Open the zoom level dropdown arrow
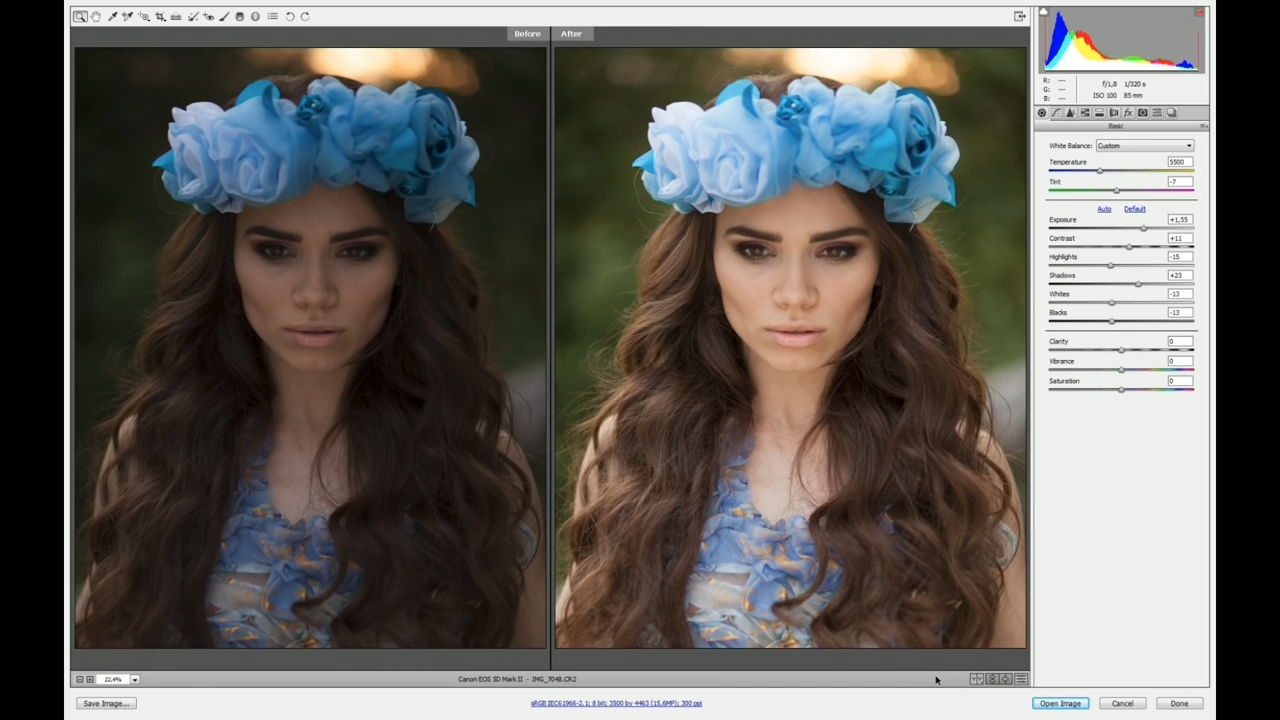The width and height of the screenshot is (1280, 720). click(x=135, y=680)
